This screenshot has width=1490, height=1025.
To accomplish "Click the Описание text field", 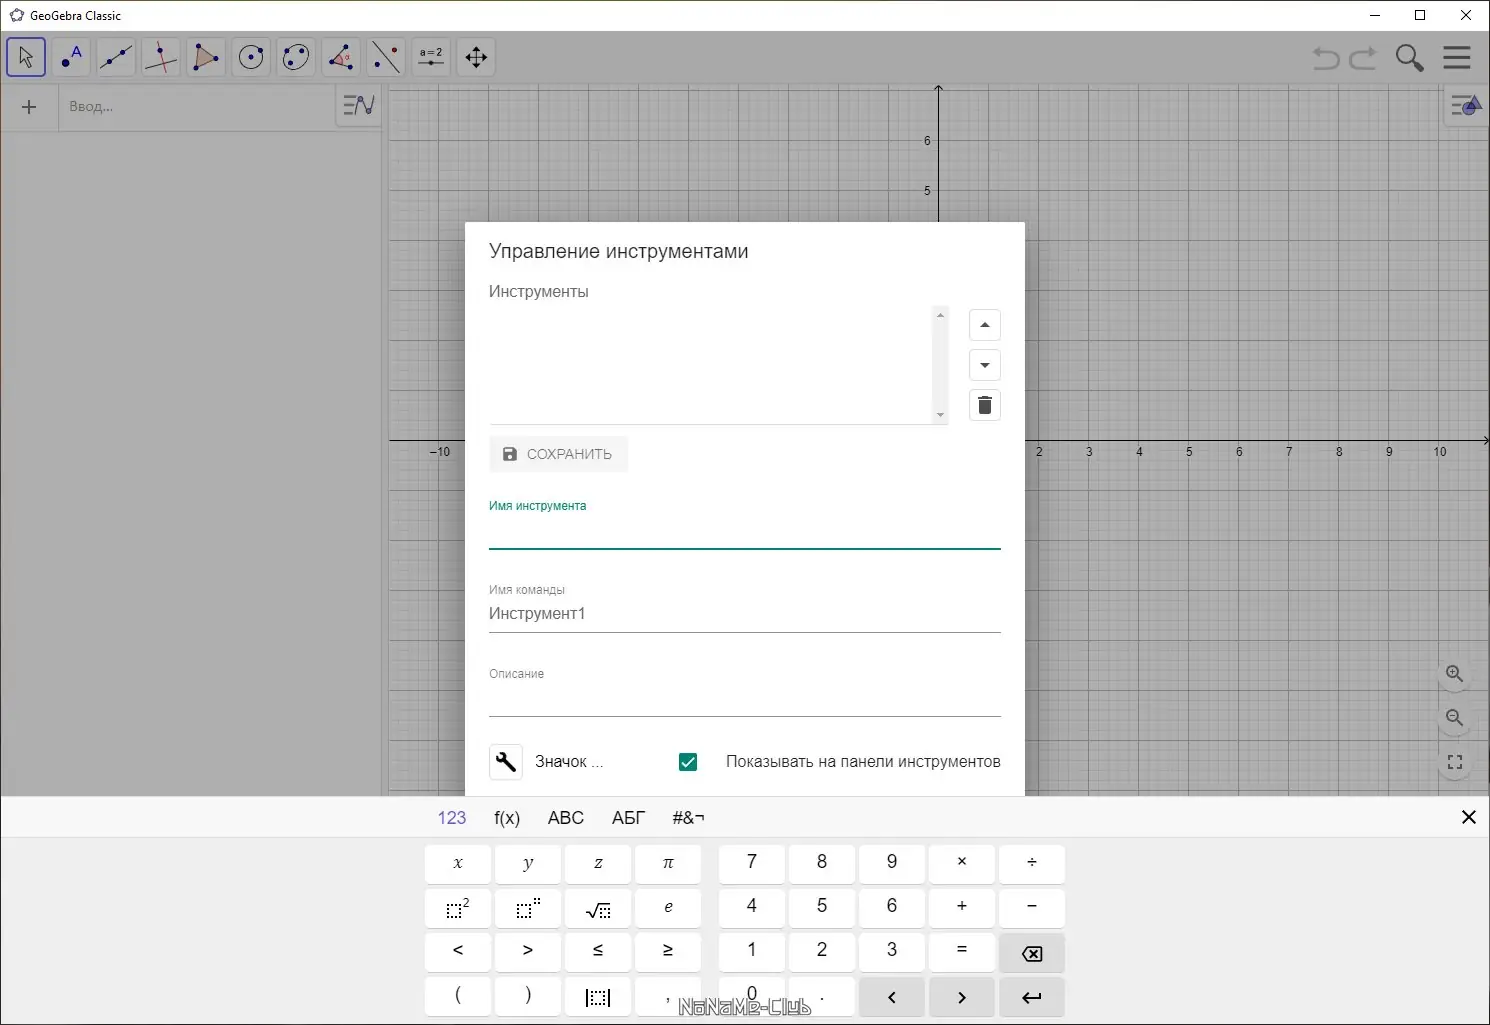I will pyautogui.click(x=745, y=698).
